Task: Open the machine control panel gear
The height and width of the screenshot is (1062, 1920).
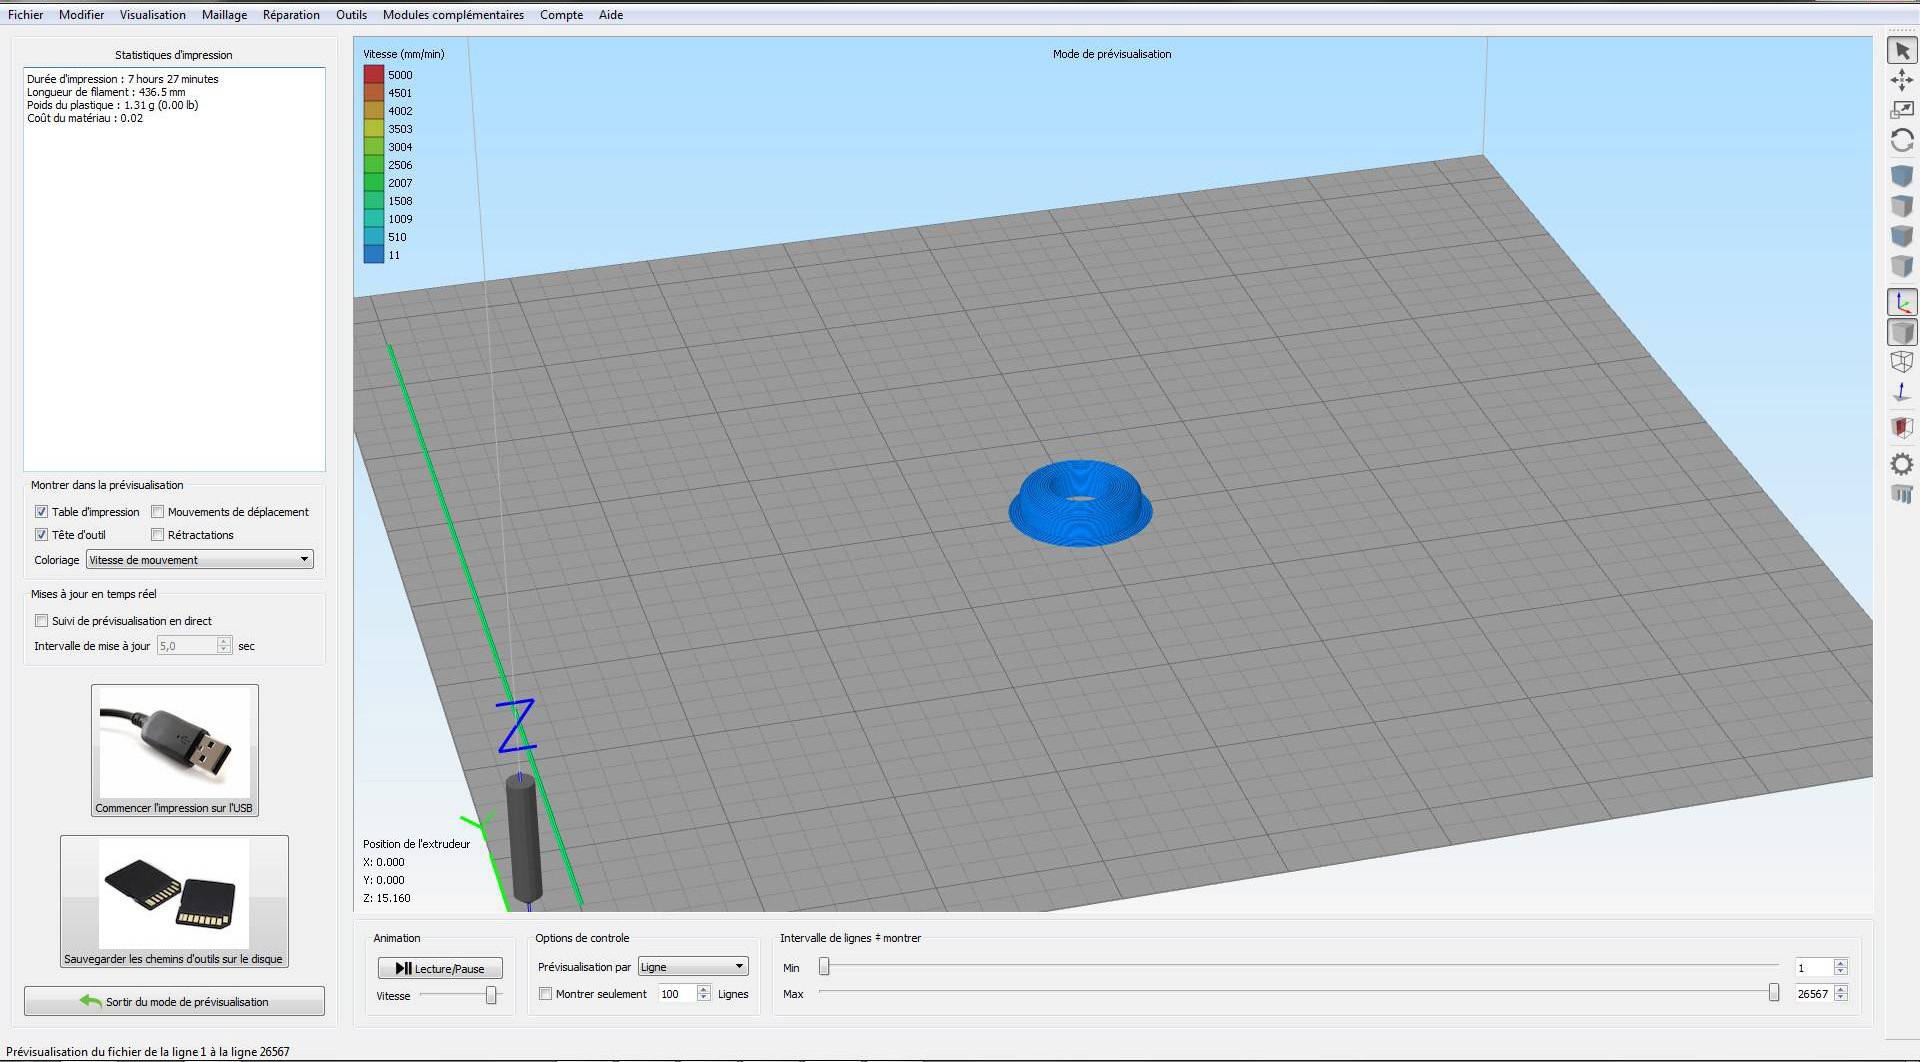Action: click(1902, 464)
